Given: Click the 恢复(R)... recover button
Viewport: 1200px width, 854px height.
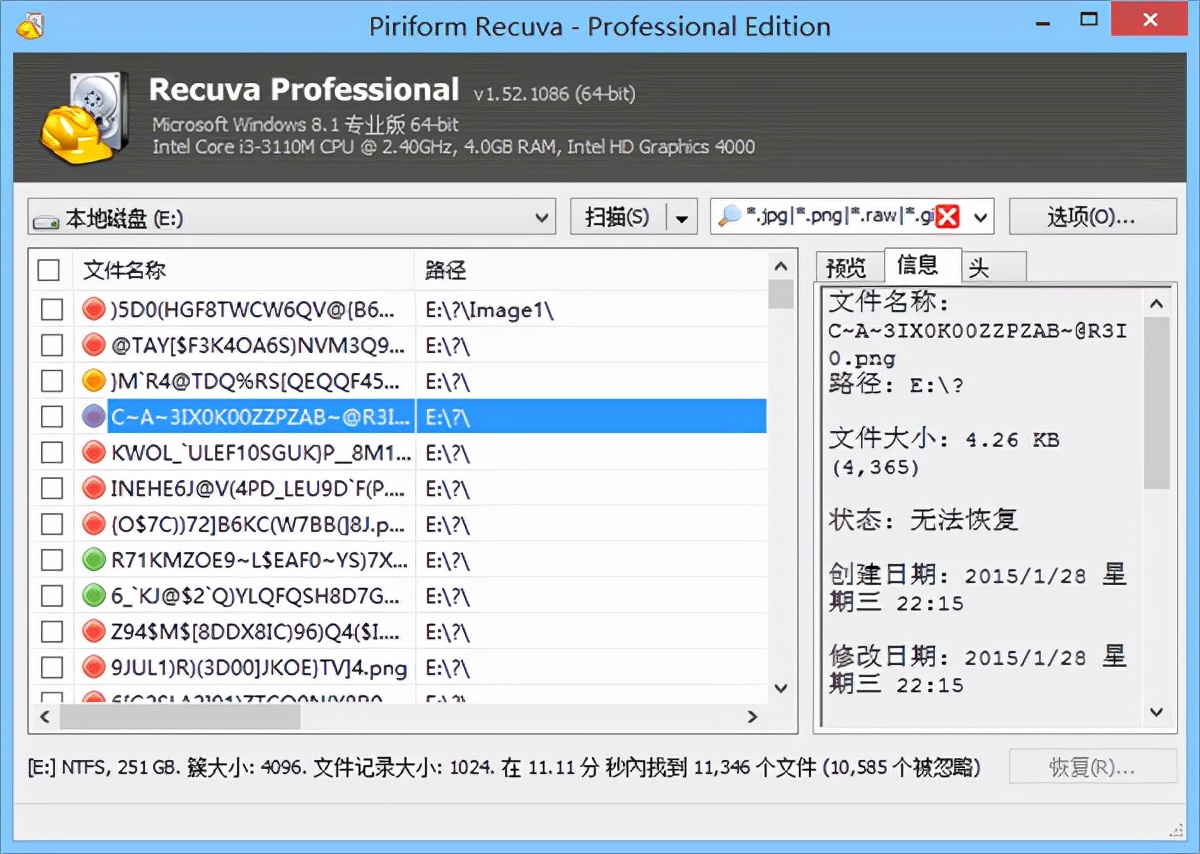Looking at the screenshot, I should point(1092,767).
